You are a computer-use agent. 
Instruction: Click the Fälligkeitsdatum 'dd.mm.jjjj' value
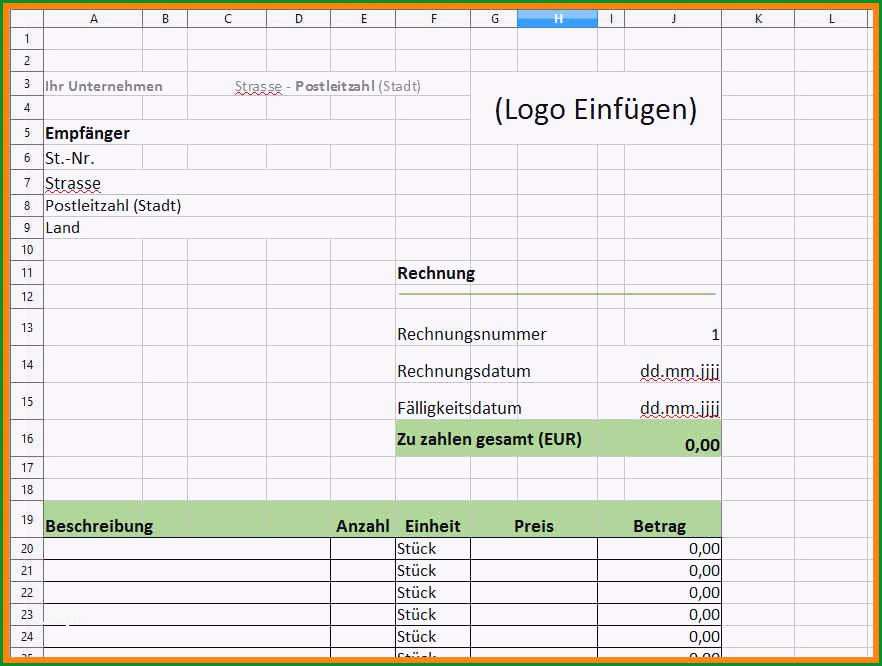680,408
